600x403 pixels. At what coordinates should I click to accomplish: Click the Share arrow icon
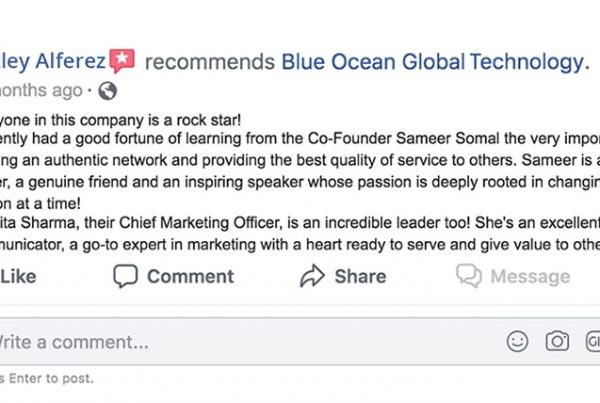point(313,276)
